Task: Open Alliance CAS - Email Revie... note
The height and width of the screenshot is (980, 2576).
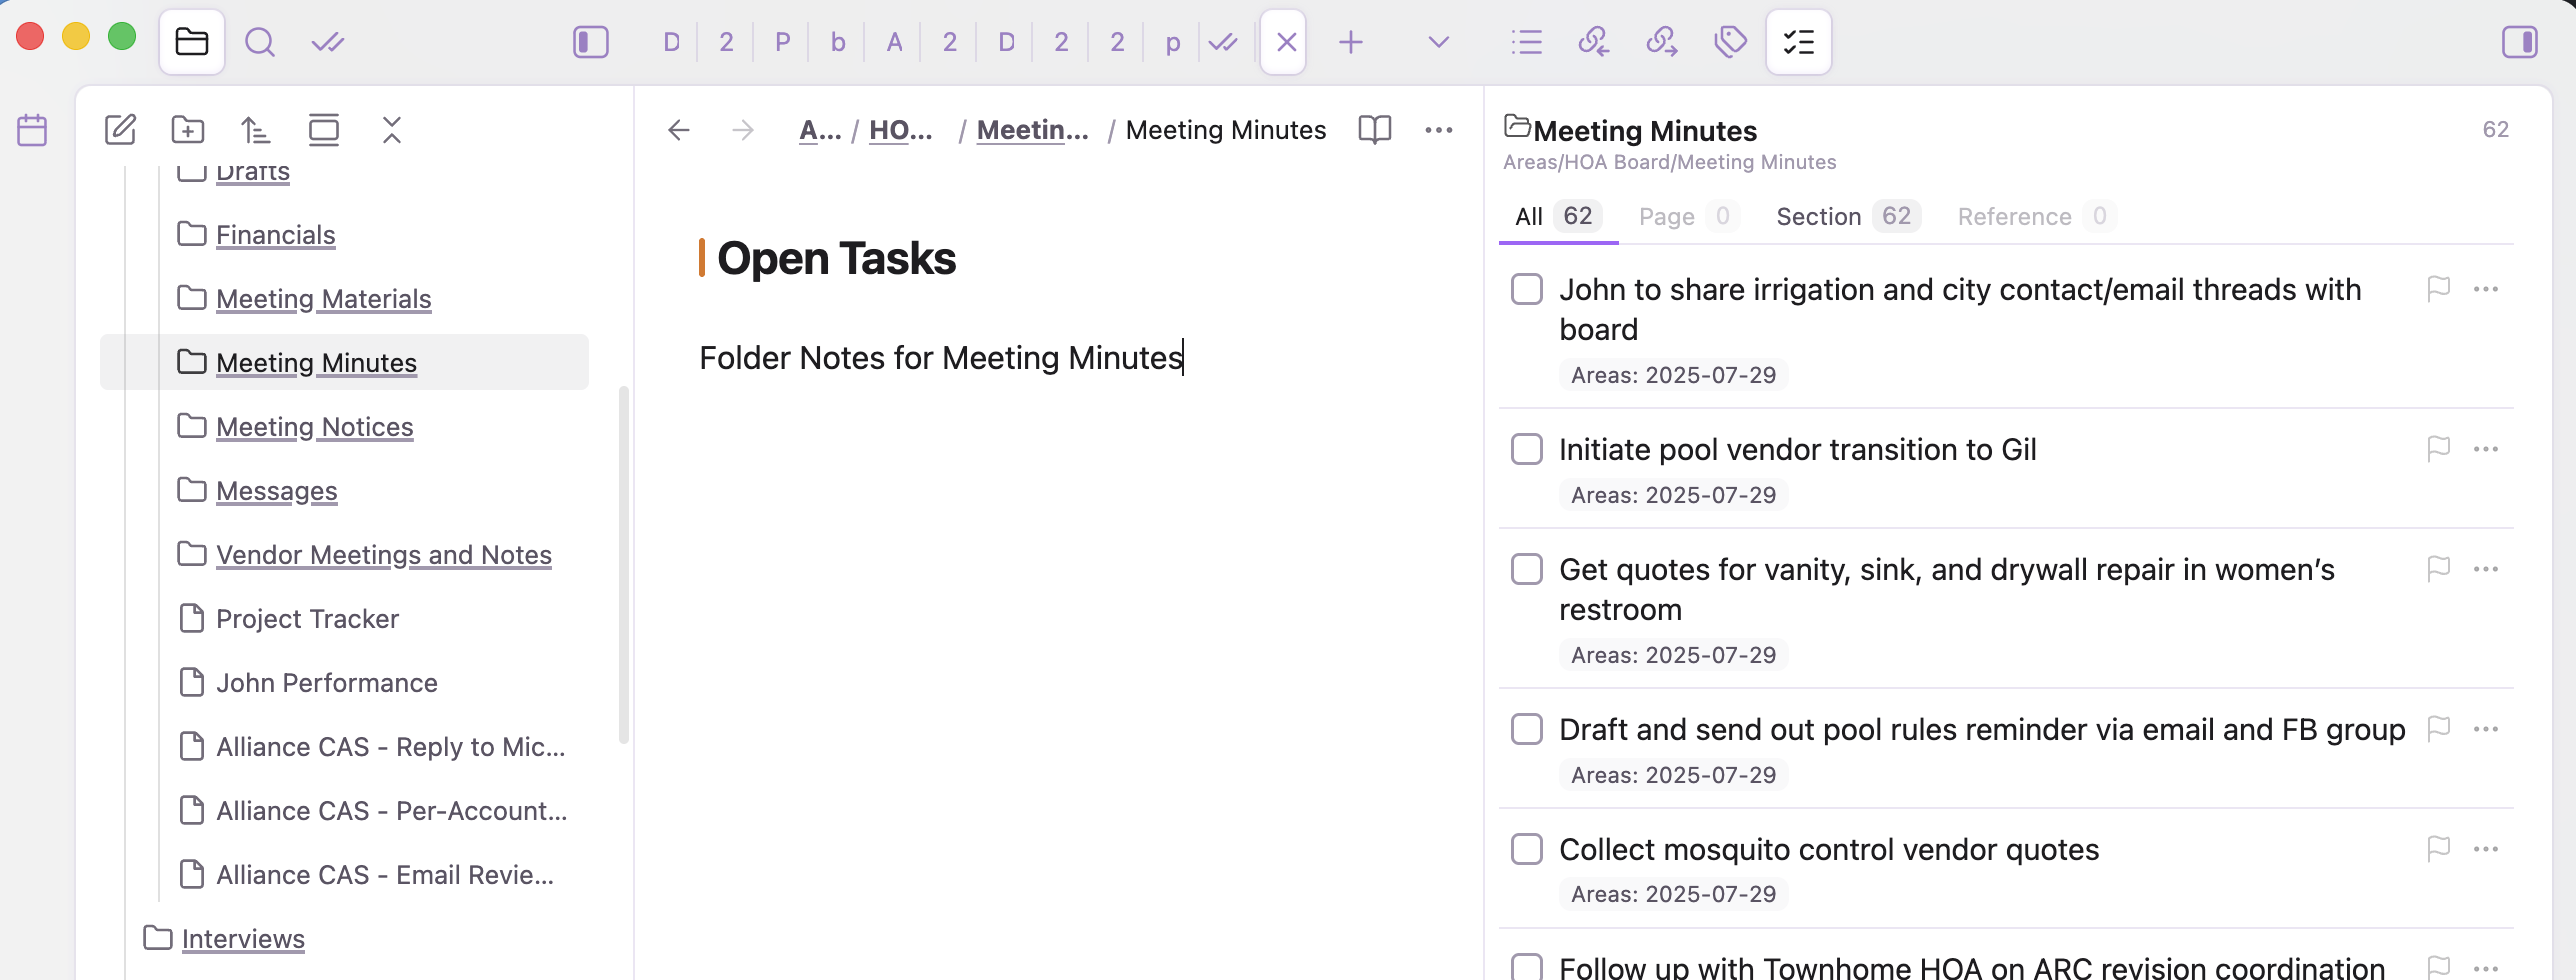Action: (385, 875)
